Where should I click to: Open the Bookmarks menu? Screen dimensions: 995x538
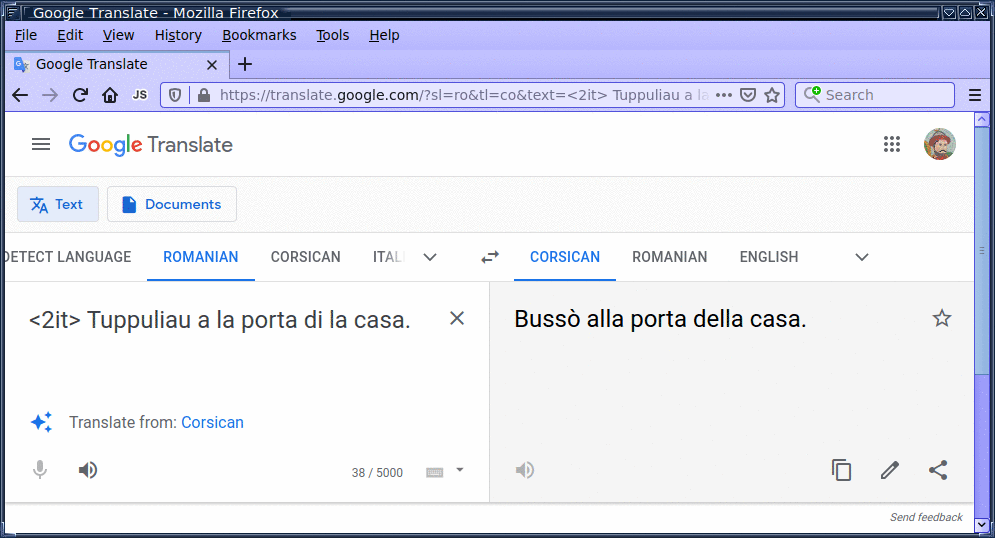click(259, 36)
